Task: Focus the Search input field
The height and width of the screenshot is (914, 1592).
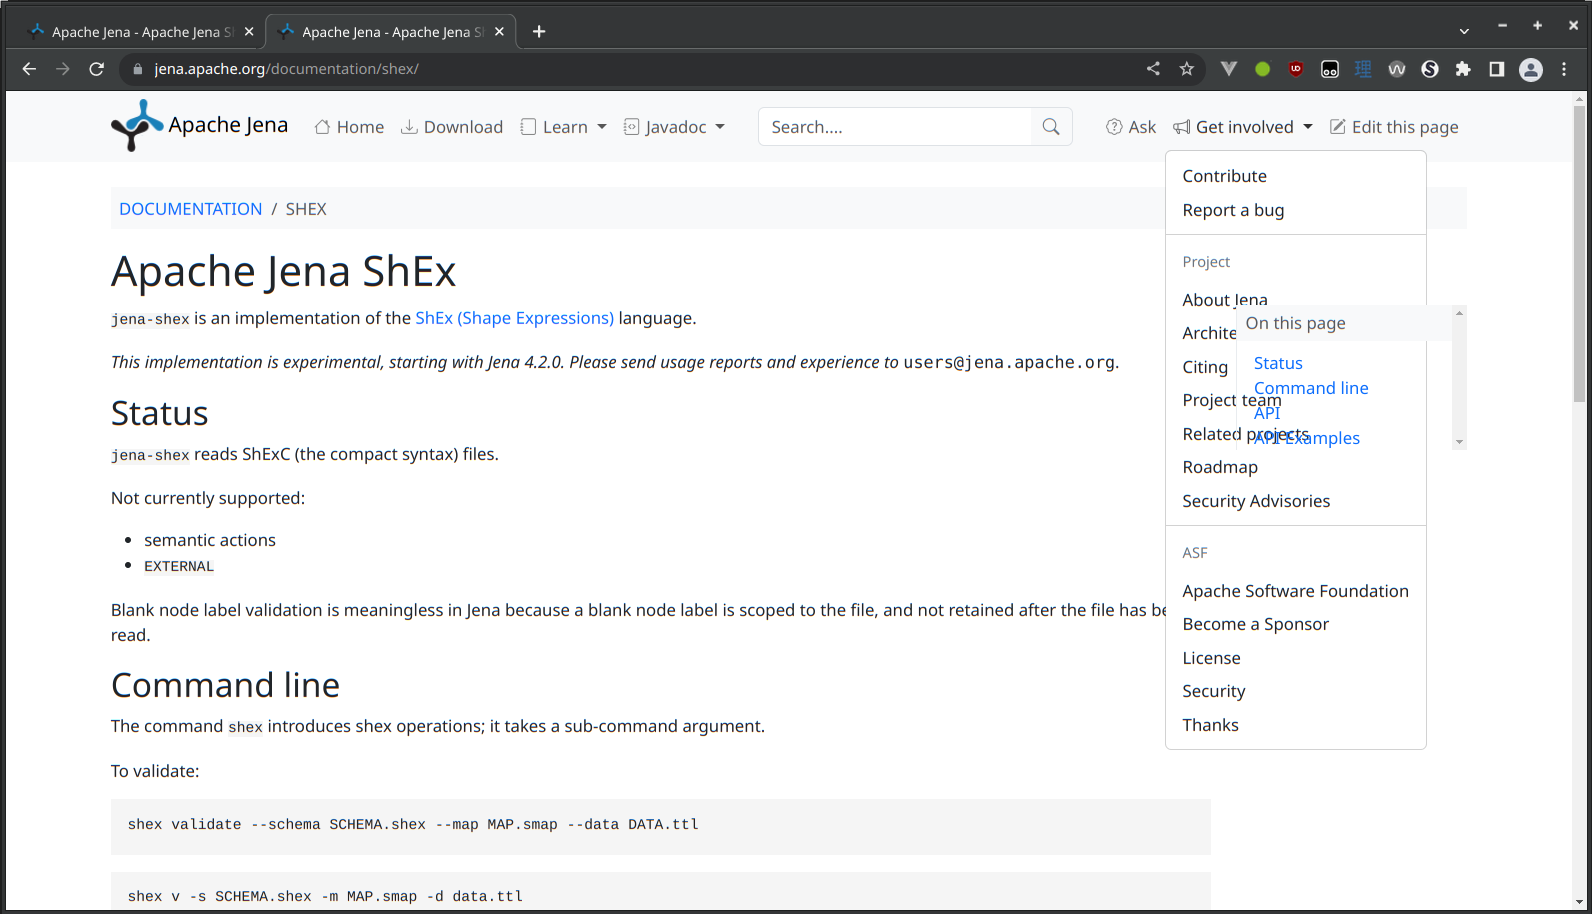Action: 895,127
